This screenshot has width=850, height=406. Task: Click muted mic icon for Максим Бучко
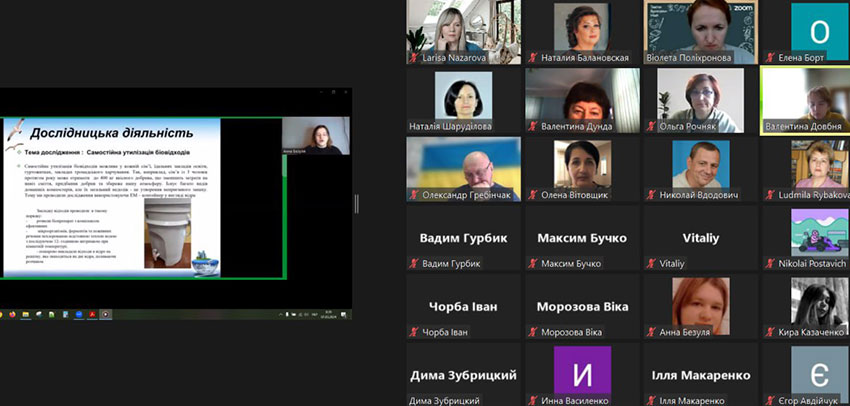click(x=533, y=263)
